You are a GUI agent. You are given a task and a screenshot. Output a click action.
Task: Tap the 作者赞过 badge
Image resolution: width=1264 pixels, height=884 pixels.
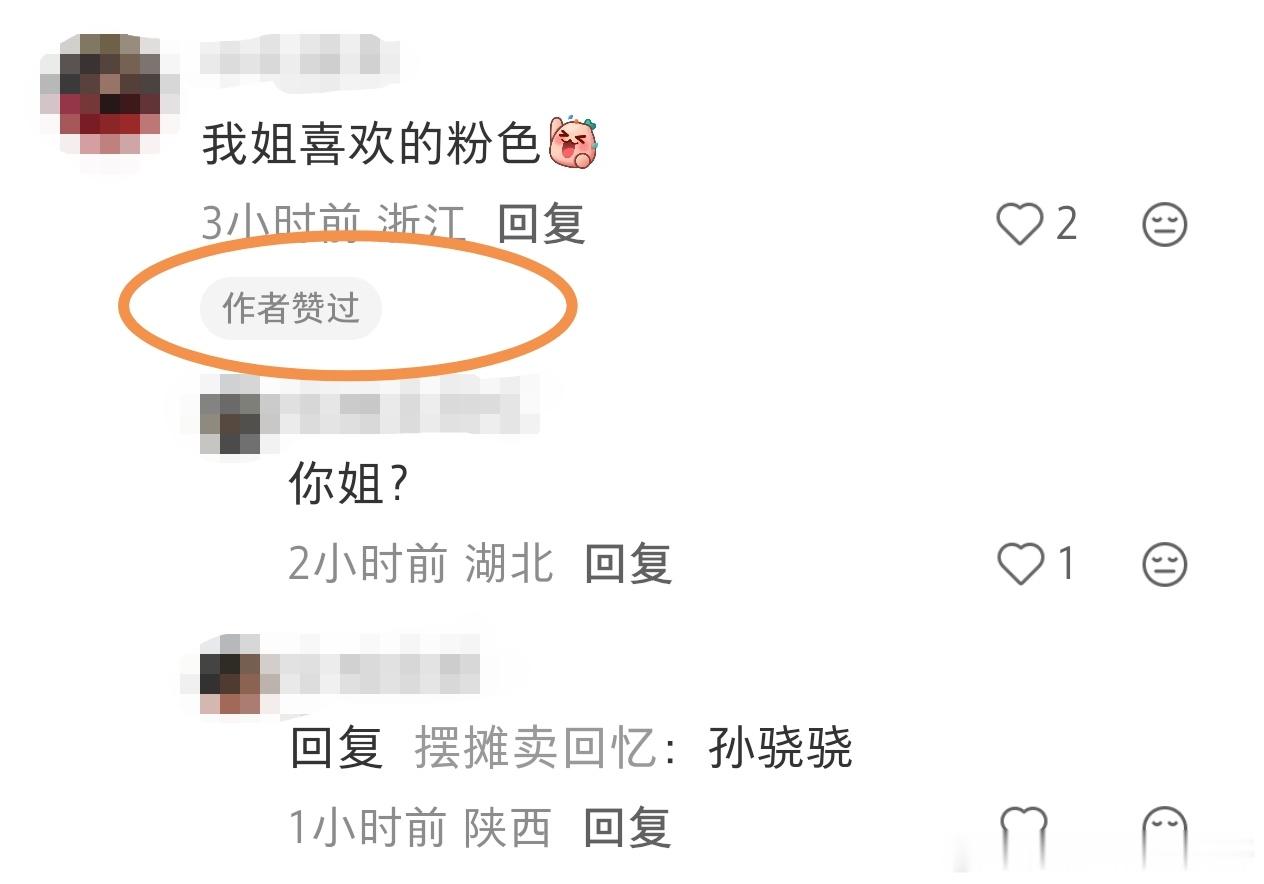click(291, 309)
